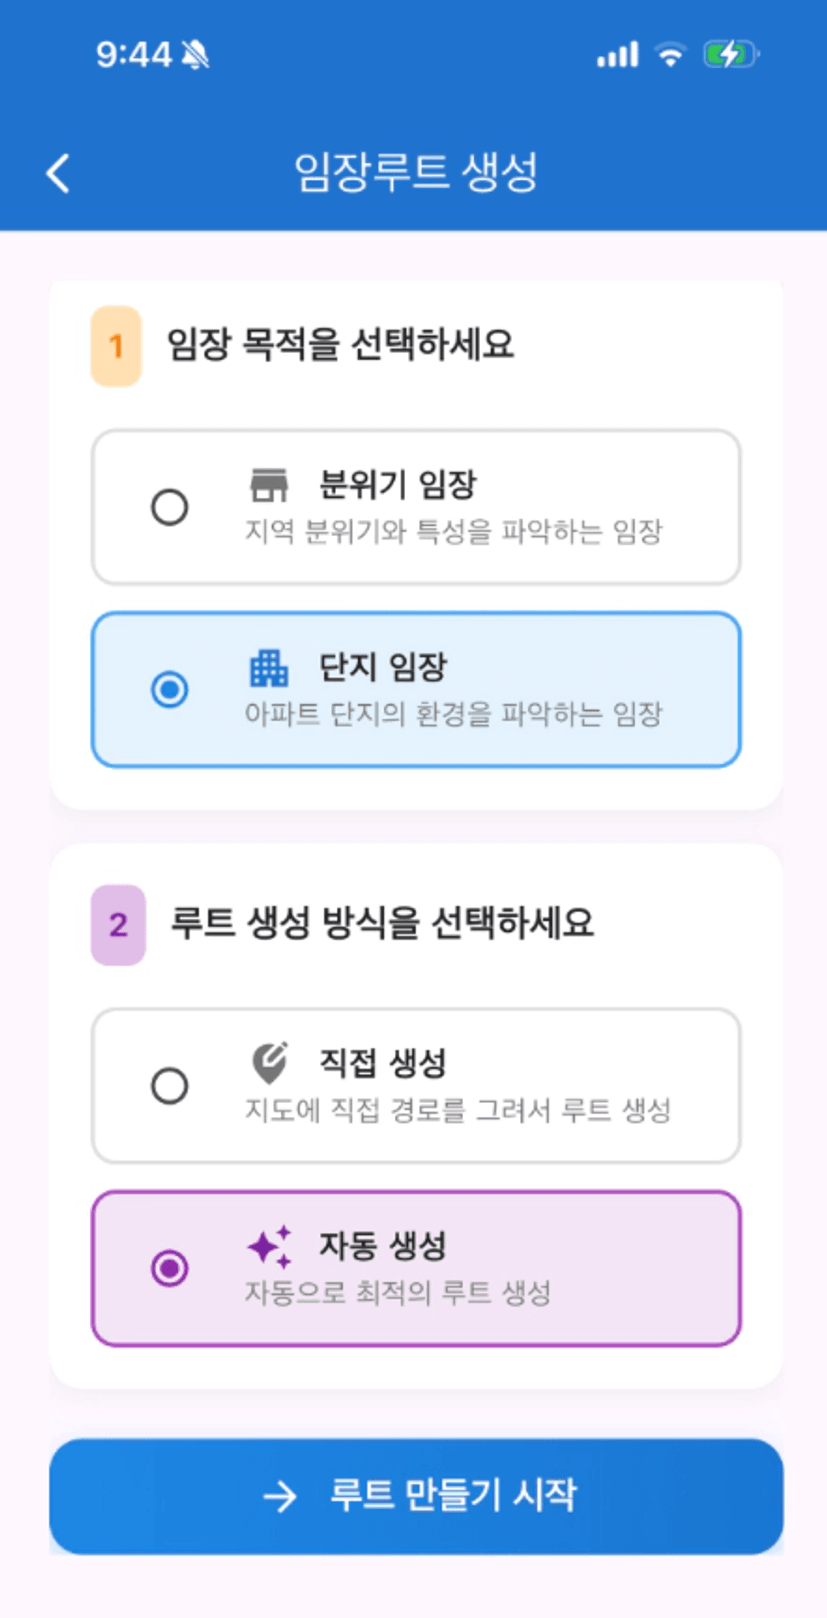The image size is (827, 1618).
Task: Tap the orange step 1 badge
Action: pos(116,346)
